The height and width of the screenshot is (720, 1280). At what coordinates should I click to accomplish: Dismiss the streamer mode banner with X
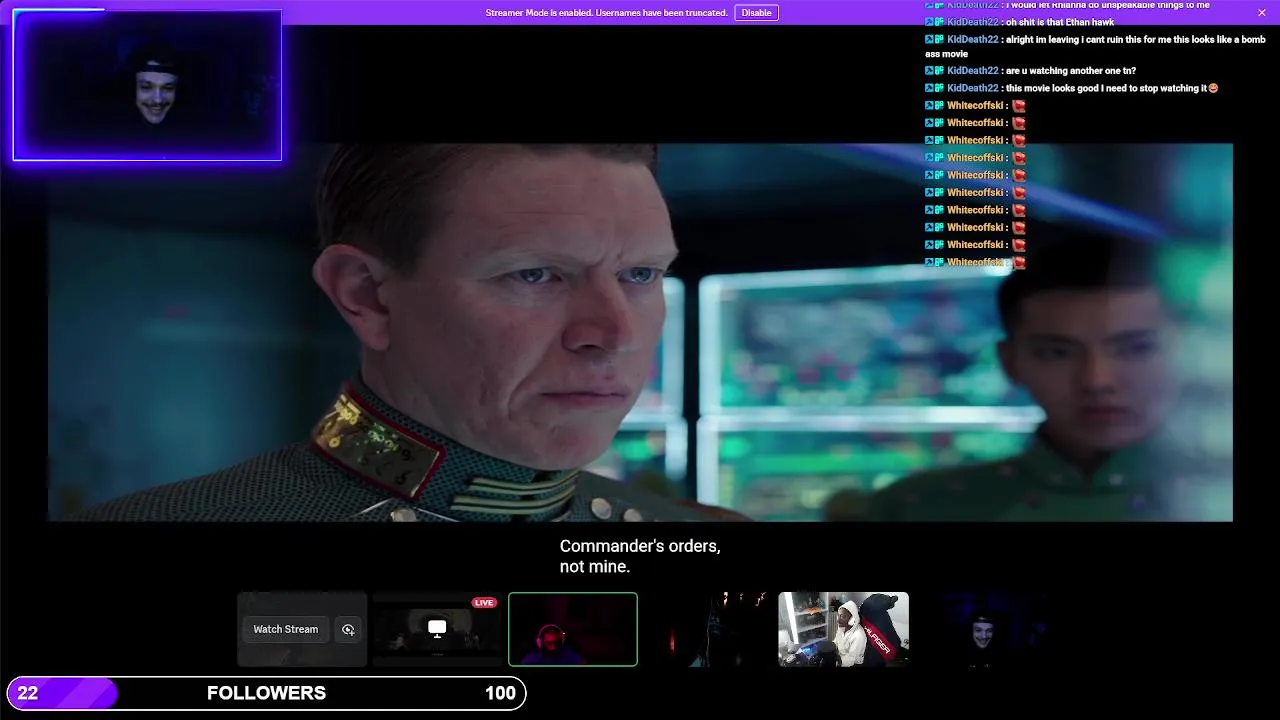(1262, 12)
